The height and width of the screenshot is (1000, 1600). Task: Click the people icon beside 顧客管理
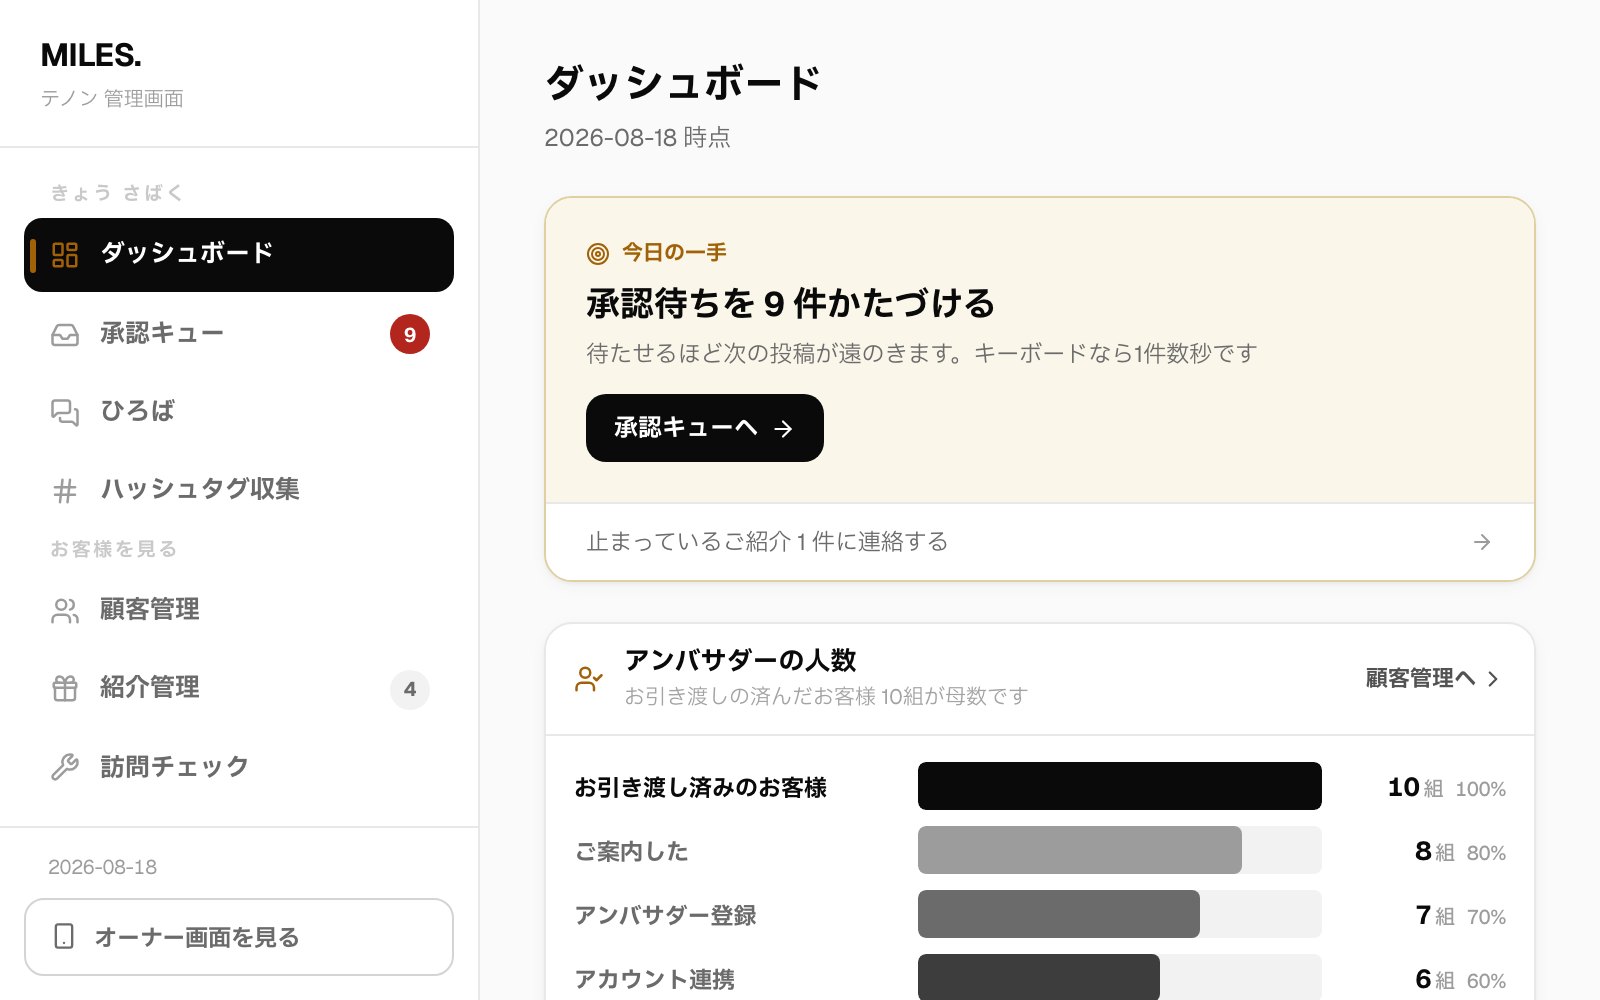pos(65,610)
